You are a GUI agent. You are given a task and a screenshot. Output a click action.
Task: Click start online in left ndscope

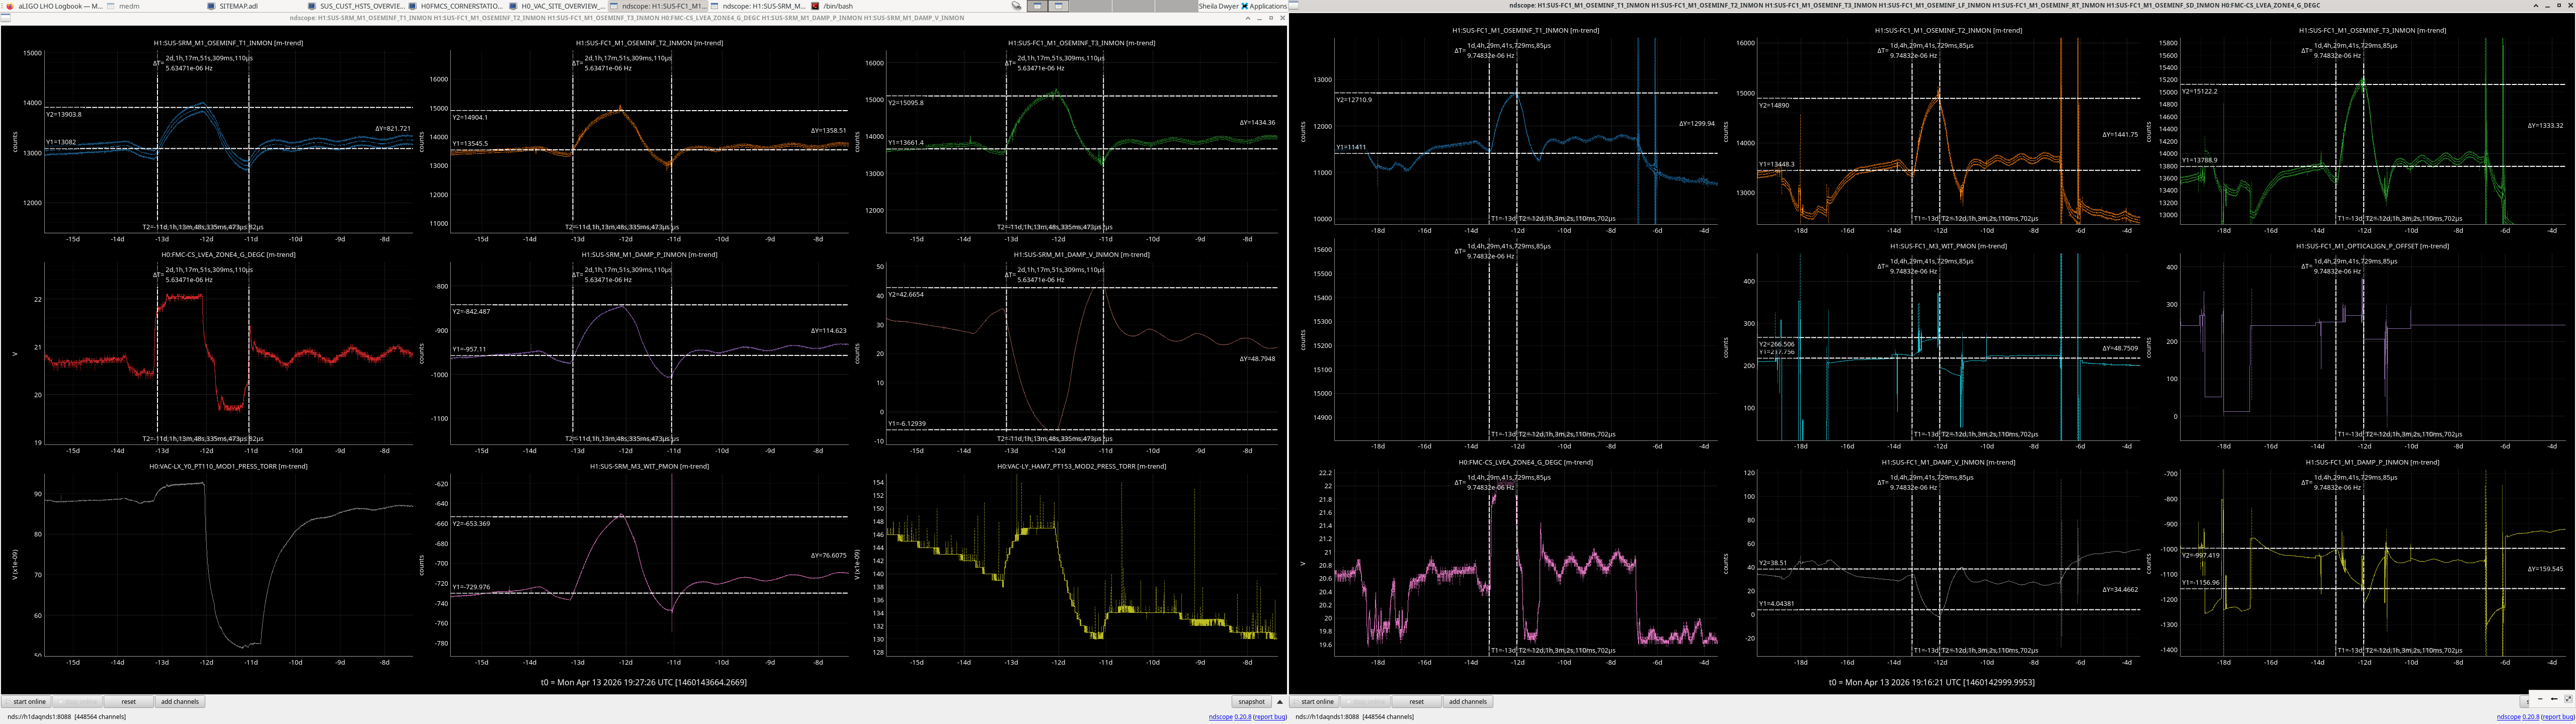[29, 702]
